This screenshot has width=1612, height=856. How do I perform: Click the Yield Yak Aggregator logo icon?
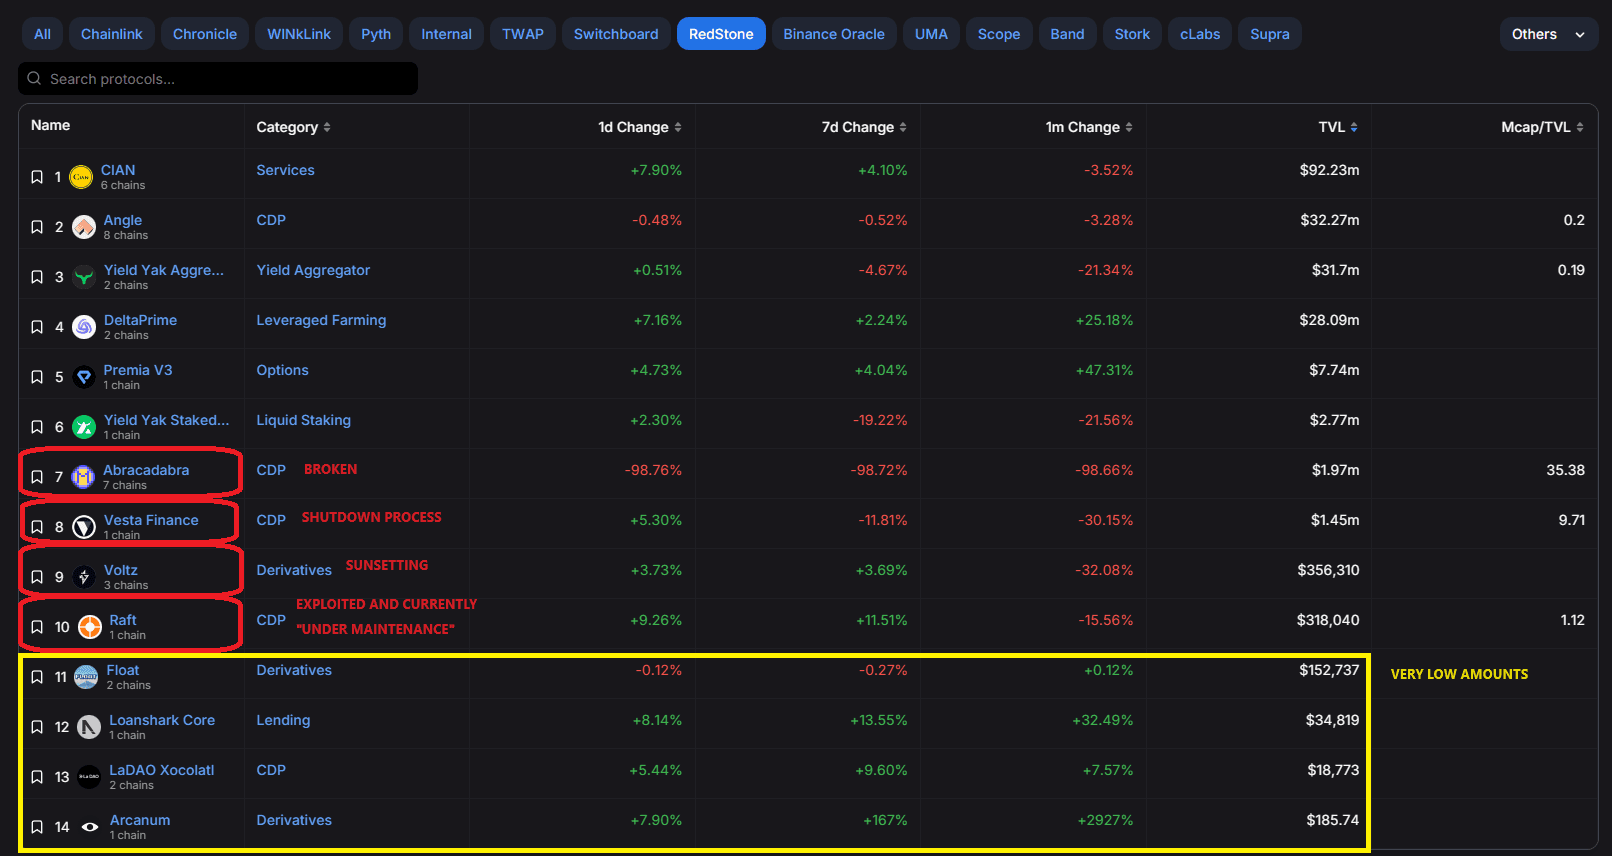(84, 277)
